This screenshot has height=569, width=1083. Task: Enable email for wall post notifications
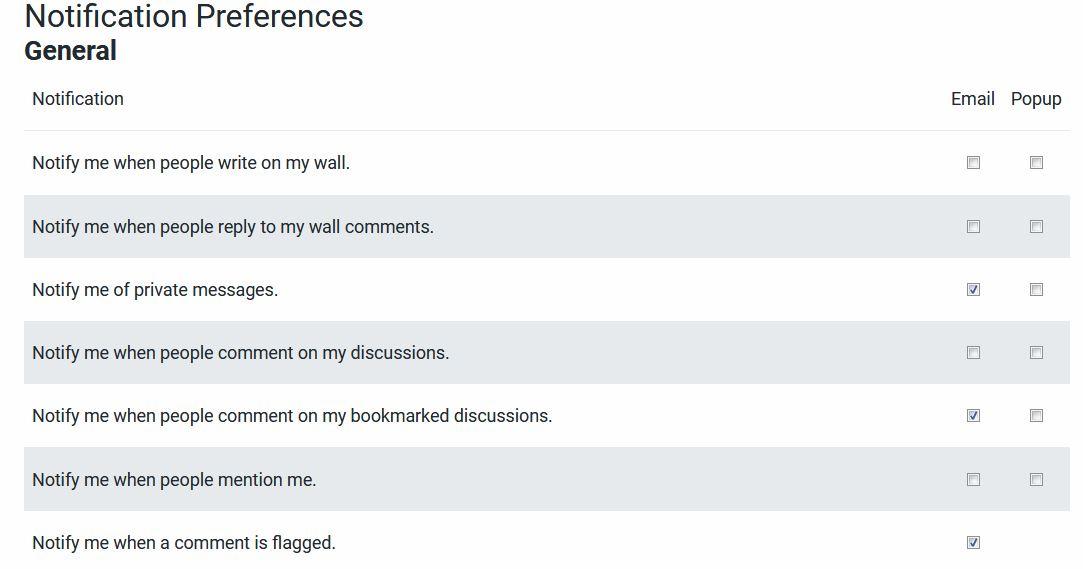coord(973,163)
